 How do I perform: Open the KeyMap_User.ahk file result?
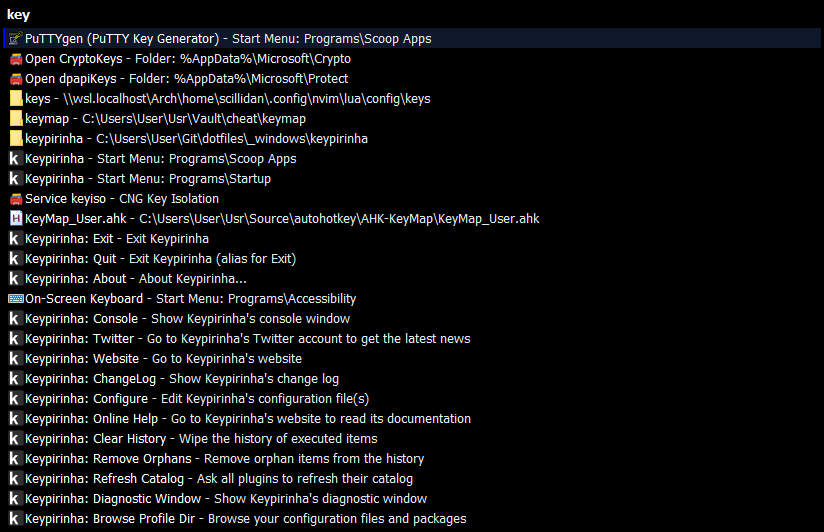coord(412,218)
